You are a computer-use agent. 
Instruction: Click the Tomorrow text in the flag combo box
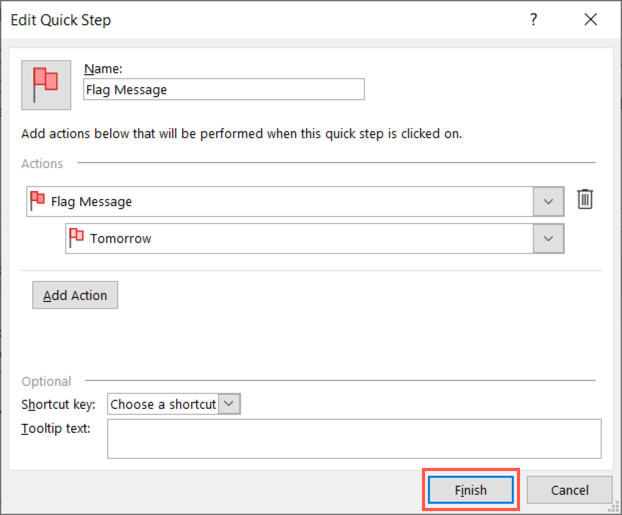point(121,239)
